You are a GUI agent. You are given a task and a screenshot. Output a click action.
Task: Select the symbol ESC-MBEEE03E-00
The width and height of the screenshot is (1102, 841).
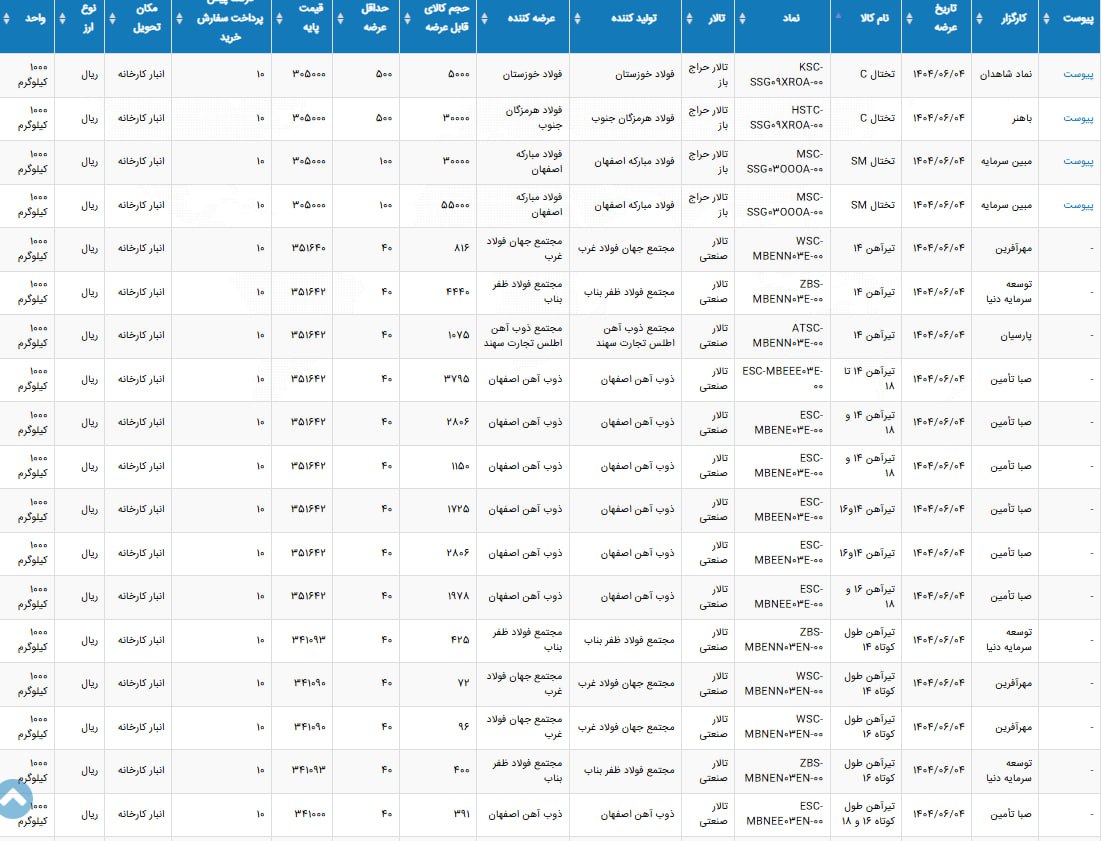point(782,379)
